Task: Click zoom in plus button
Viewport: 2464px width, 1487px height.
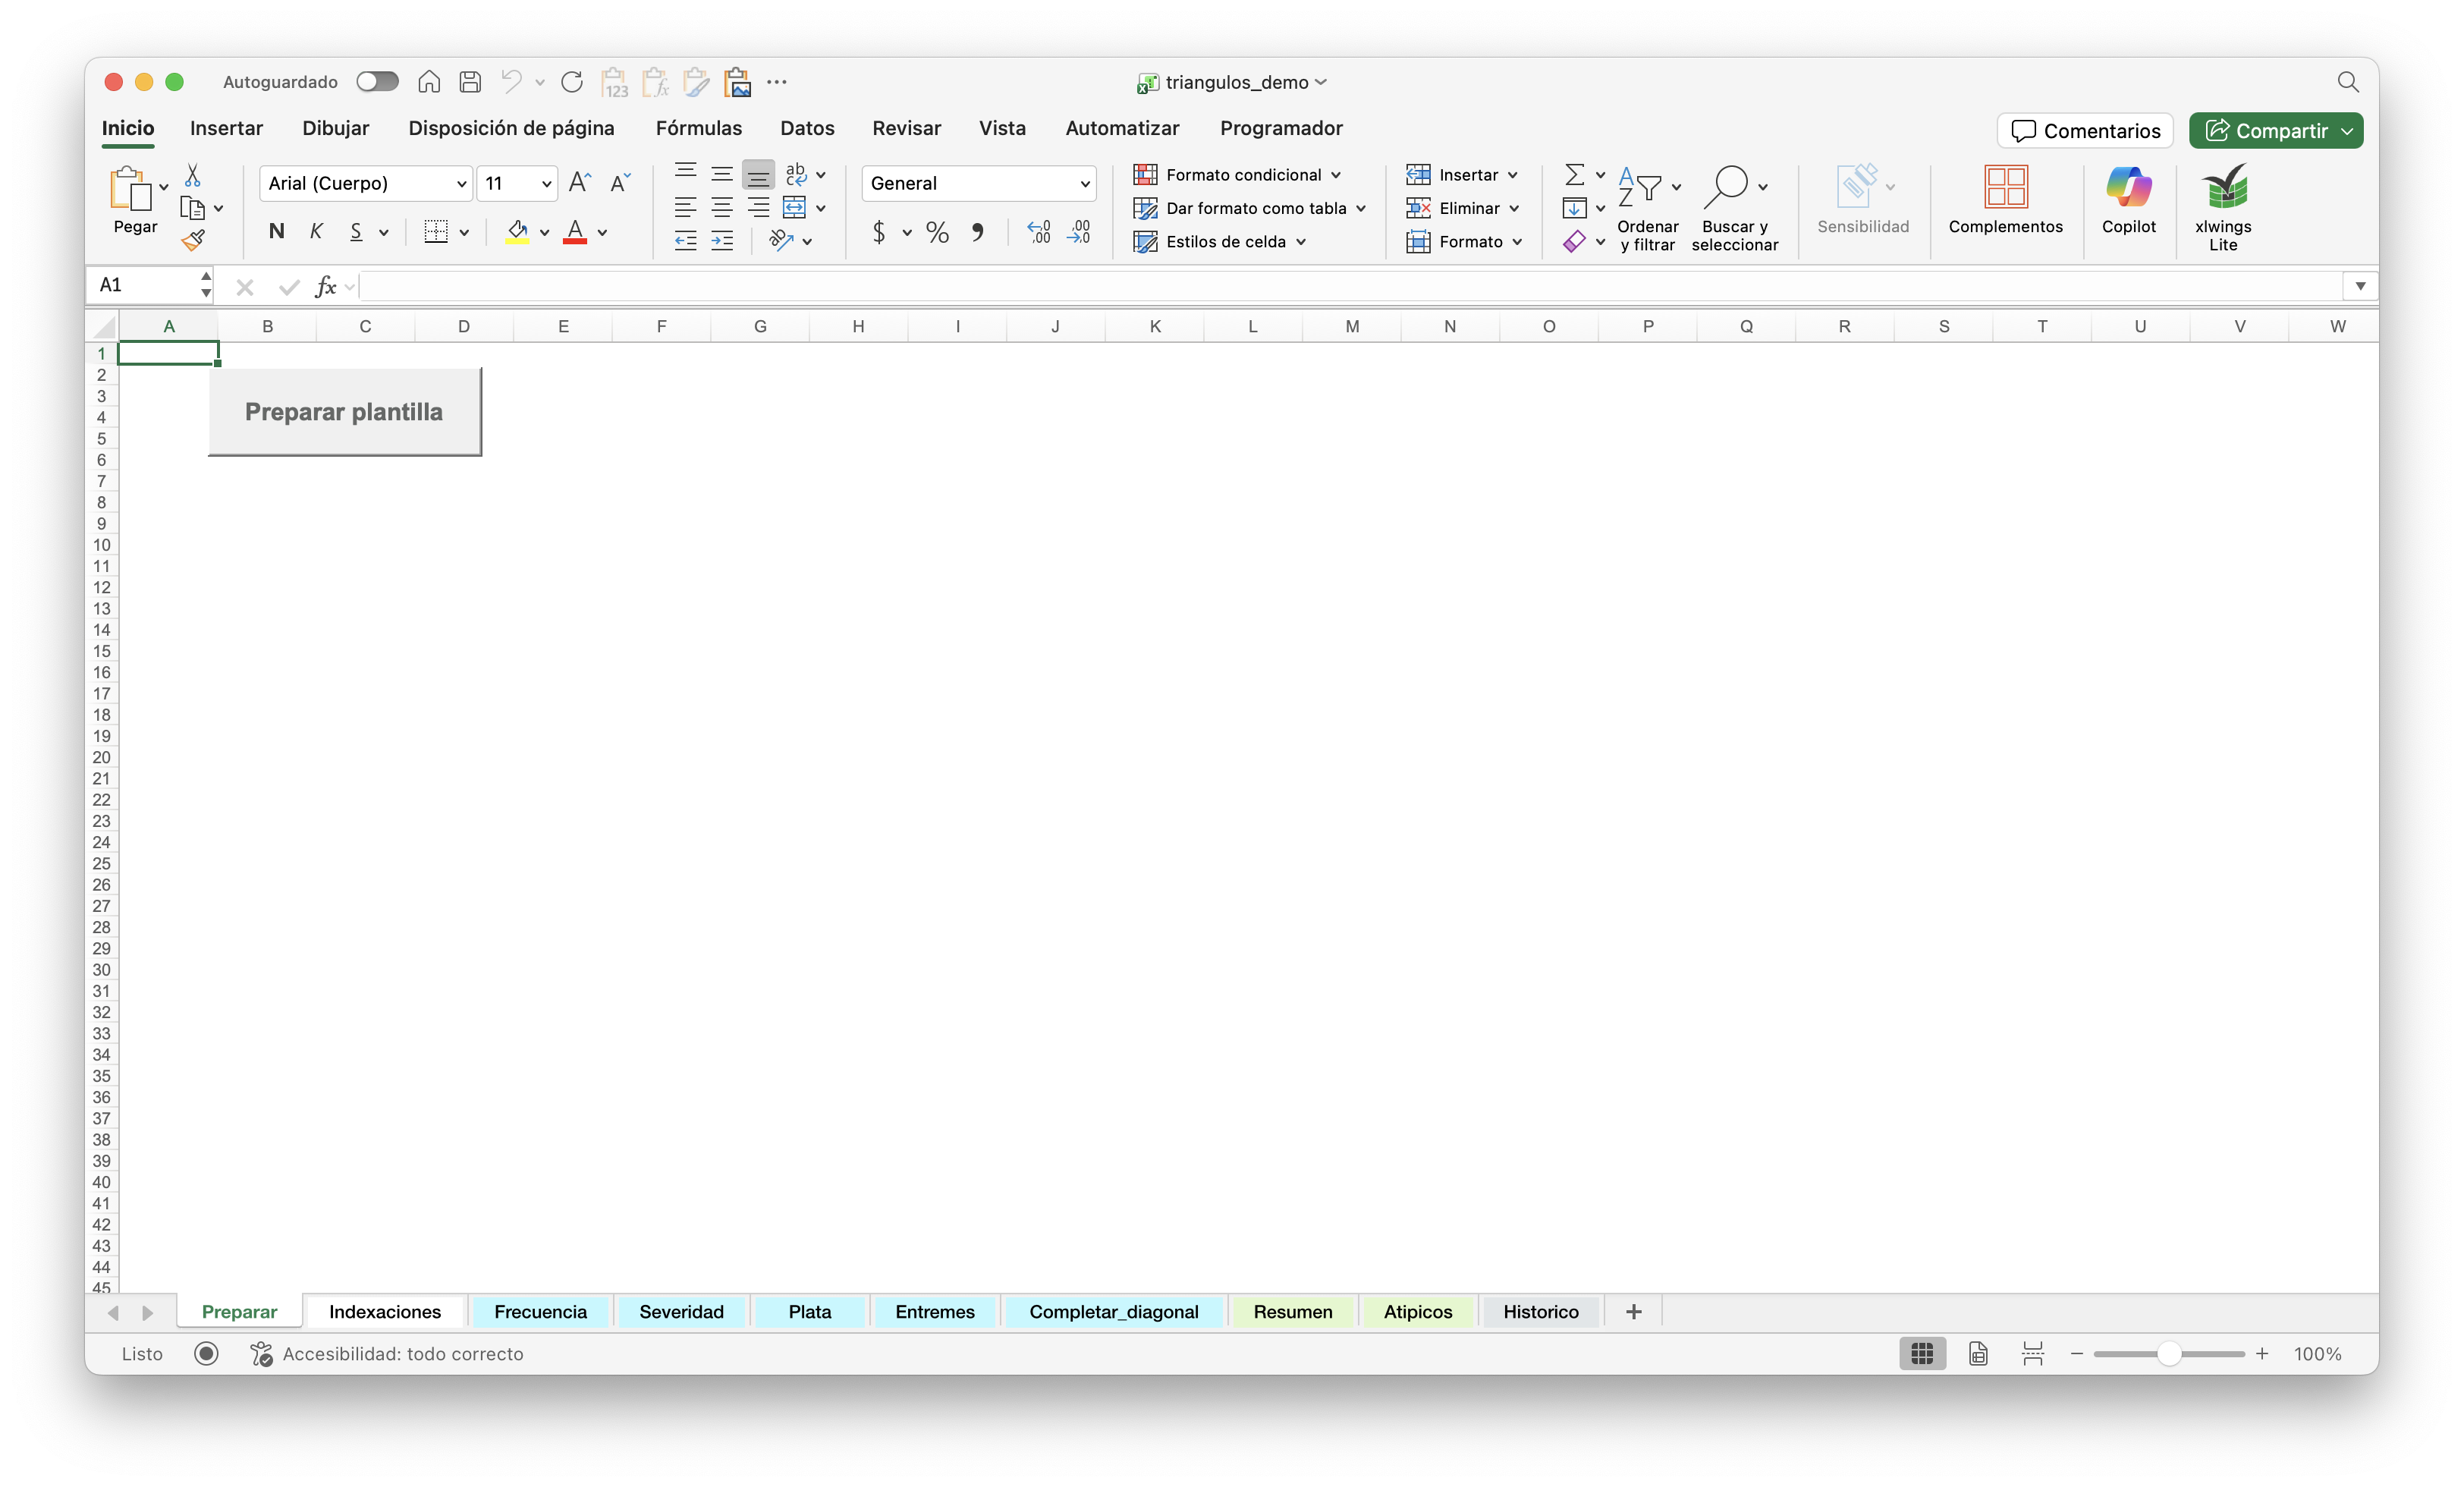Action: [2262, 1353]
